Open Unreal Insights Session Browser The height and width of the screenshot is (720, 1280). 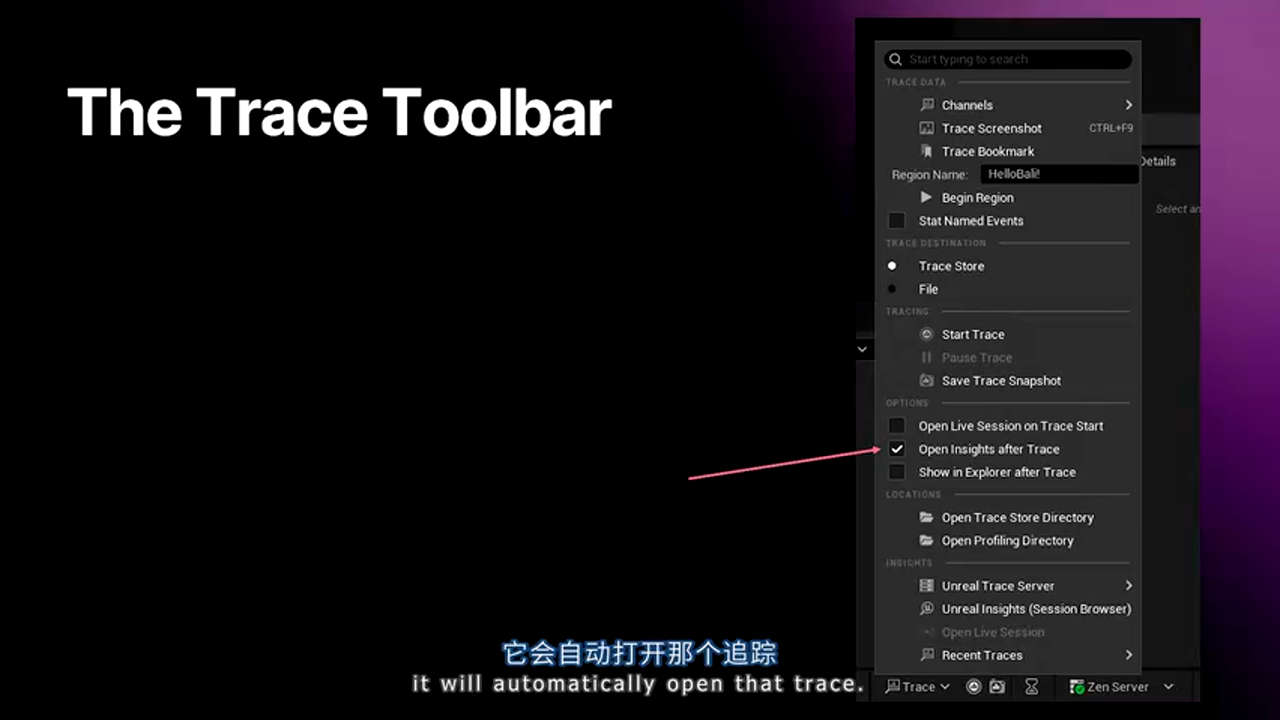1036,608
